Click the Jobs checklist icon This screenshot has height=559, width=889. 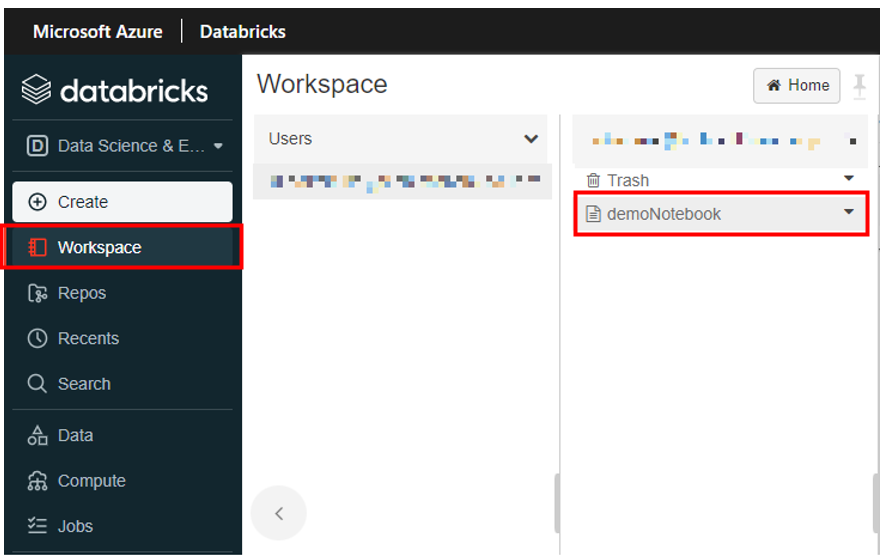37,526
